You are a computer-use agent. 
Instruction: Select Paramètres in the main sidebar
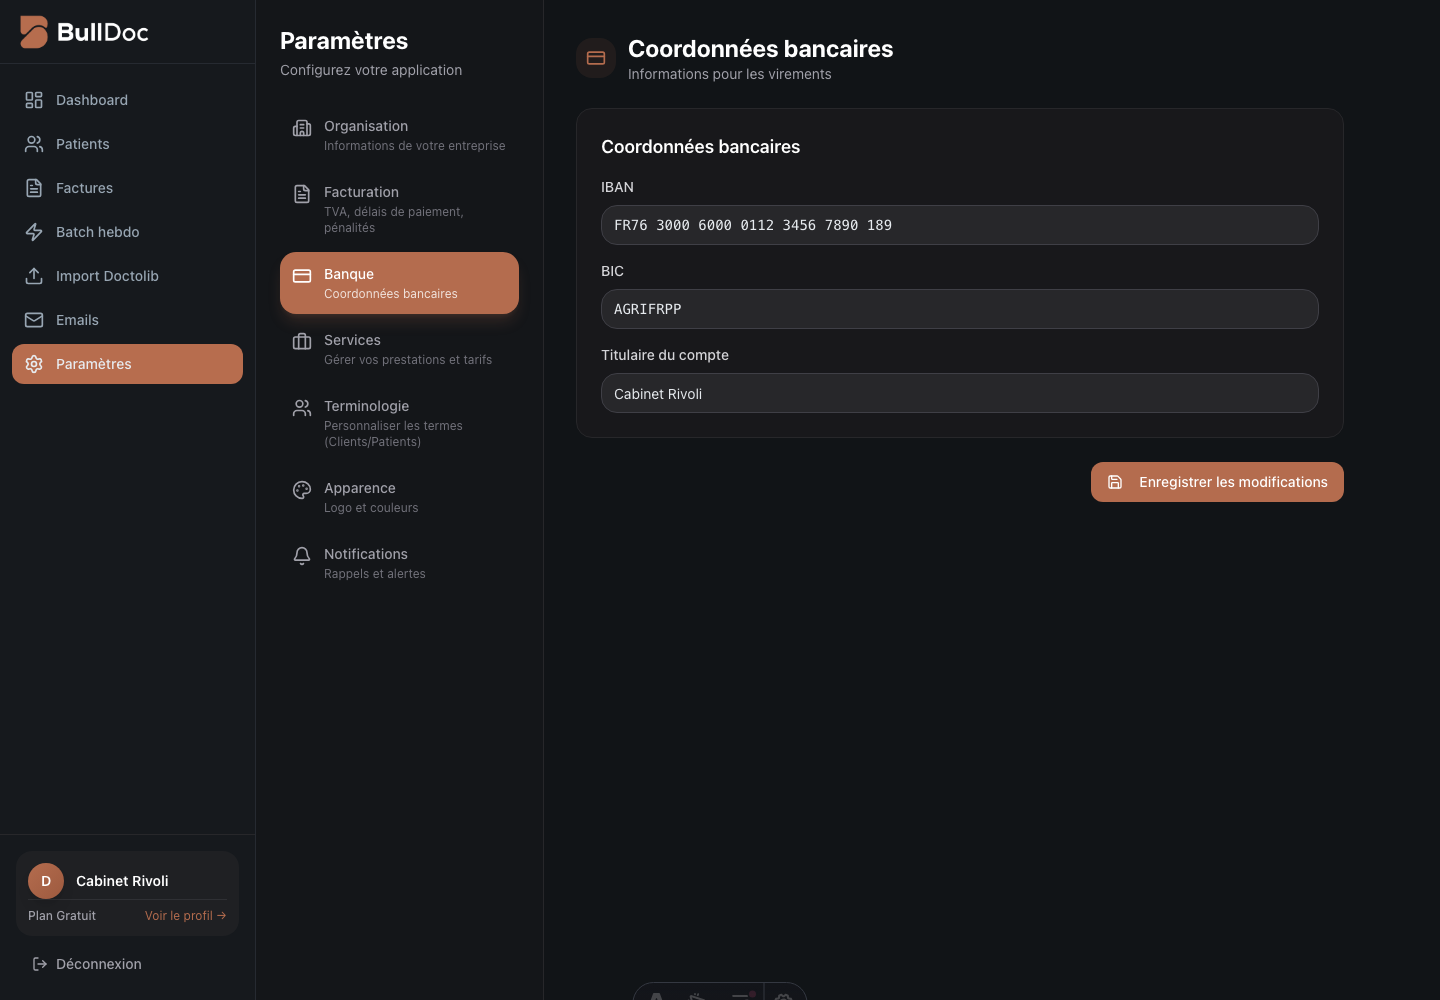pos(127,364)
